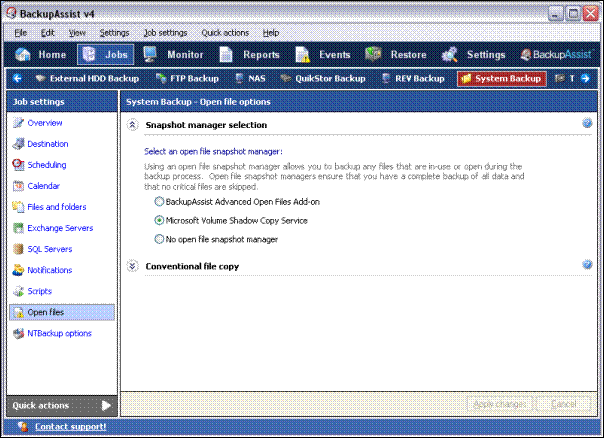Open the Edit menu
This screenshot has width=604, height=438.
[x=48, y=33]
